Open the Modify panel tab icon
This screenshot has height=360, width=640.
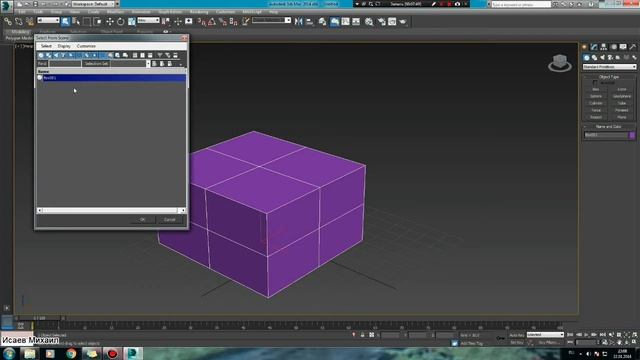coord(594,47)
